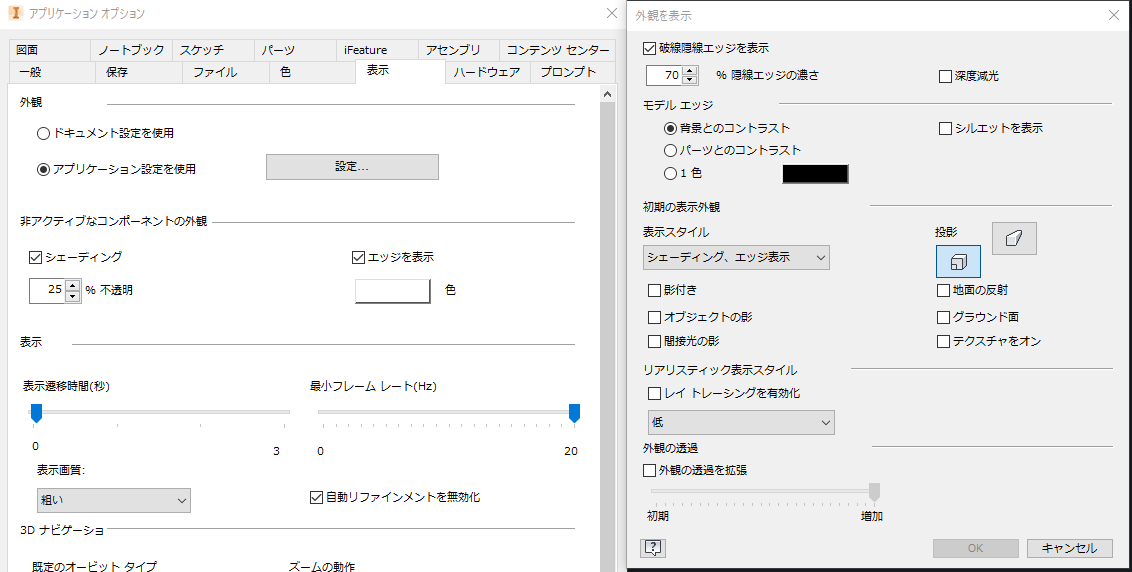1132x572 pixels.
Task: Switch to the パーツ tab
Action: tap(295, 50)
